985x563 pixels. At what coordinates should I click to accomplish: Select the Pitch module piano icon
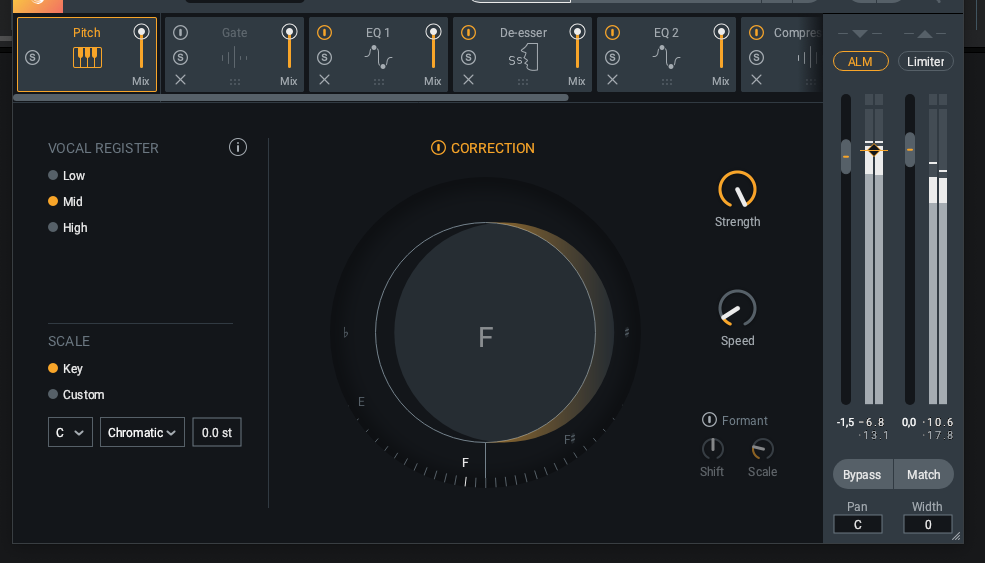click(87, 58)
